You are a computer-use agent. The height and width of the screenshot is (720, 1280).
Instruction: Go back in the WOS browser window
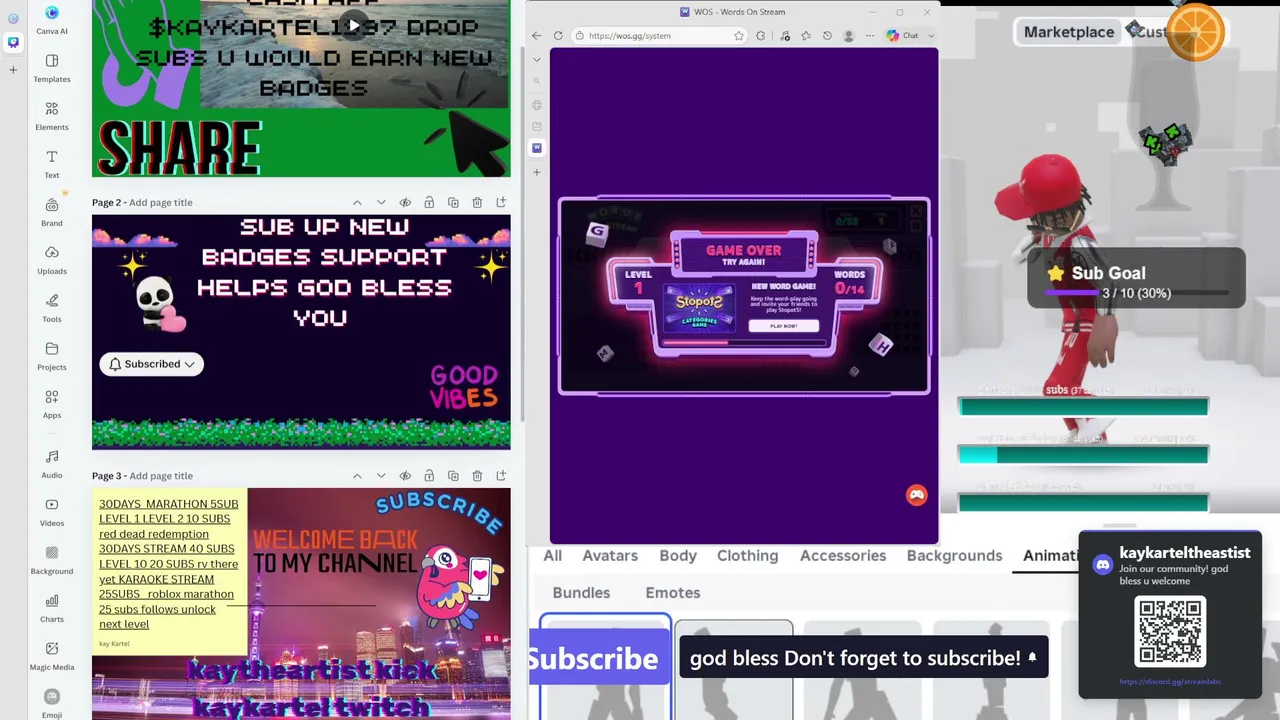[537, 36]
